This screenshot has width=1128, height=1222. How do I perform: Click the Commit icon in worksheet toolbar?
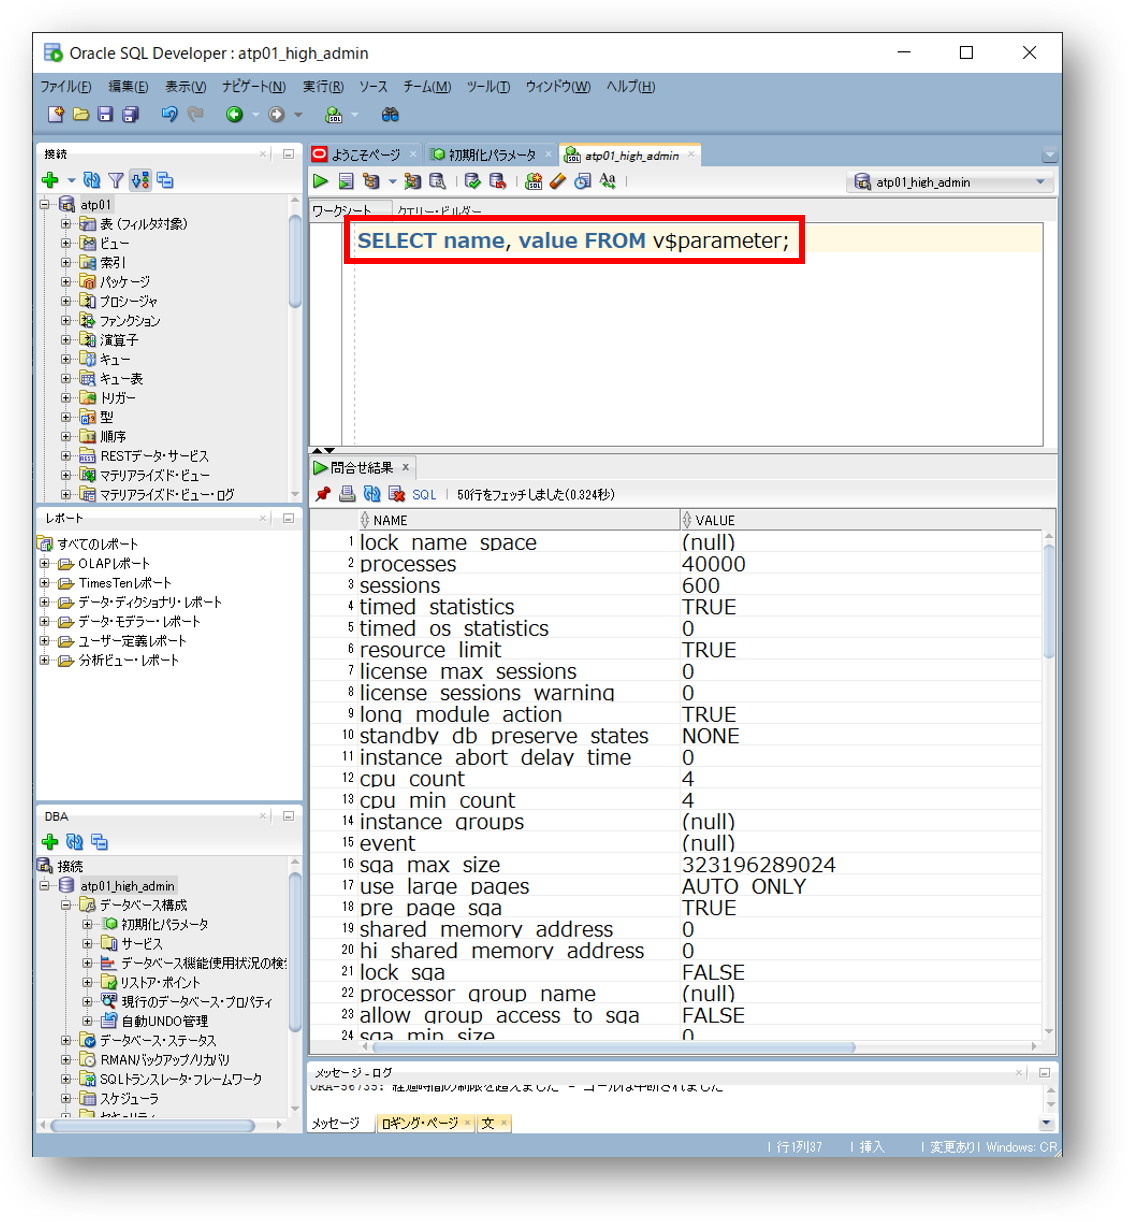pos(473,181)
